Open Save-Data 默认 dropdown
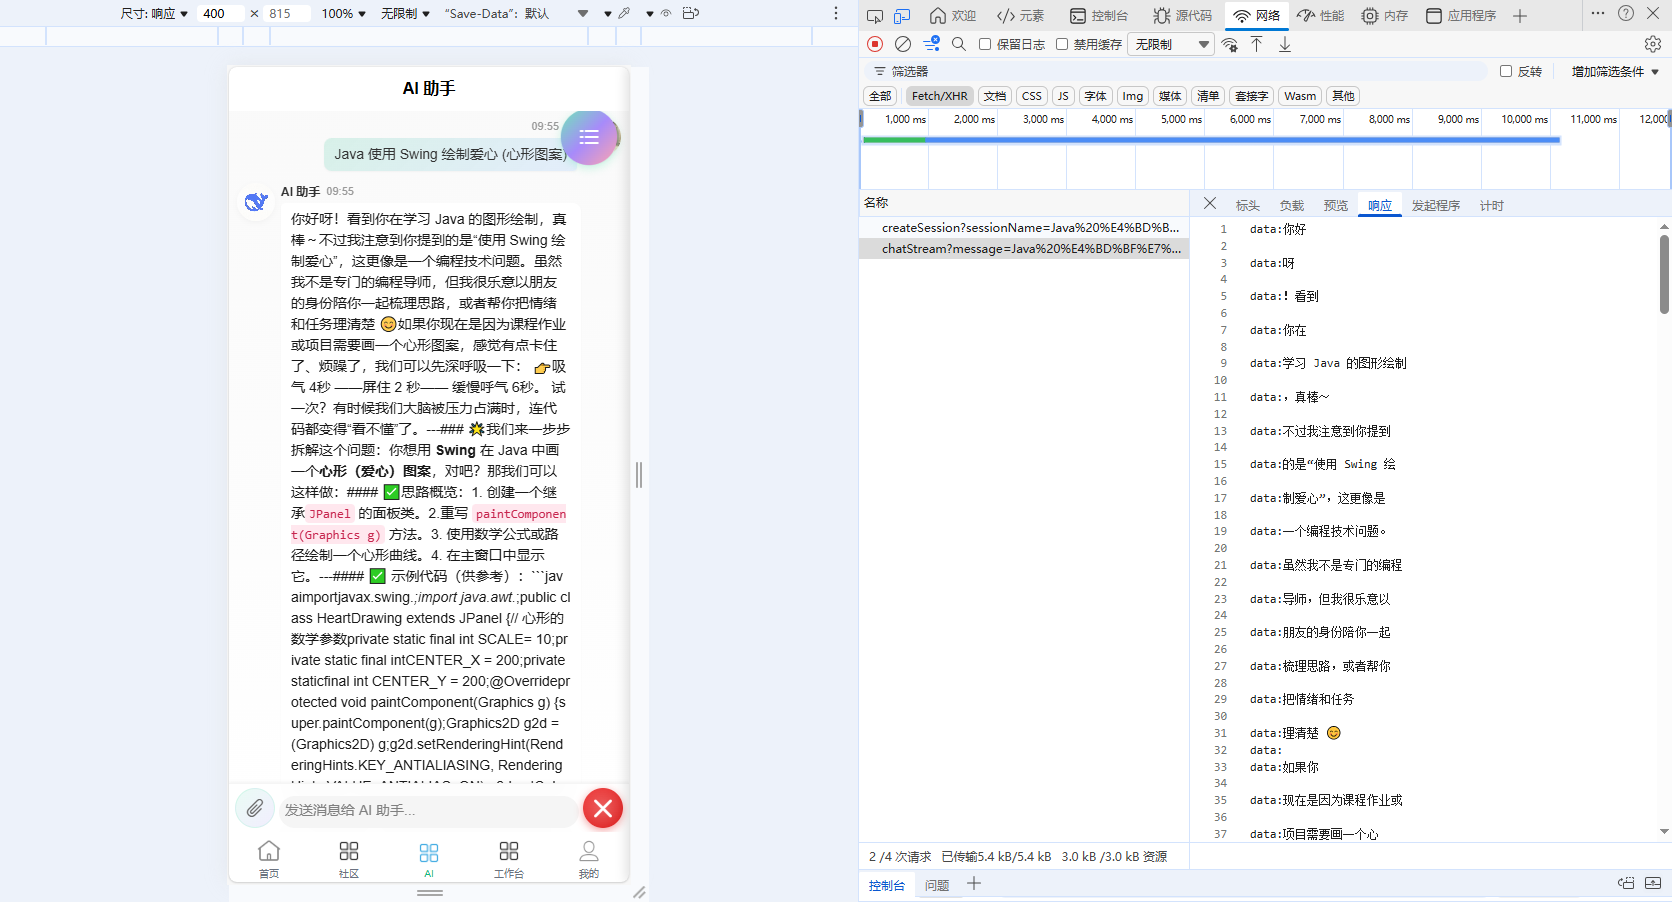1672x902 pixels. click(517, 13)
